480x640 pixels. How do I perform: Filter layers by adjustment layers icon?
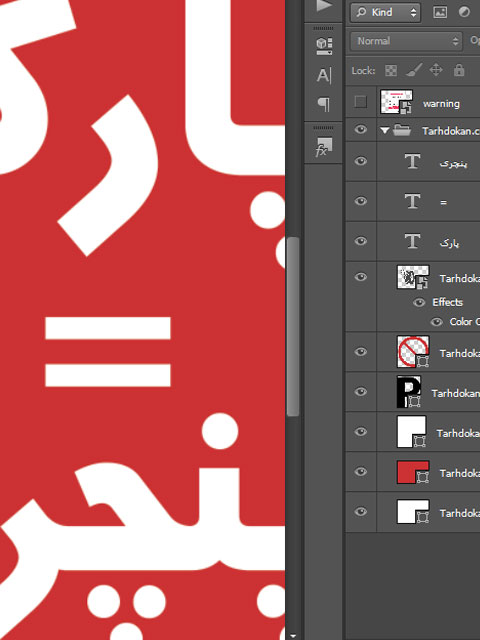tap(464, 12)
